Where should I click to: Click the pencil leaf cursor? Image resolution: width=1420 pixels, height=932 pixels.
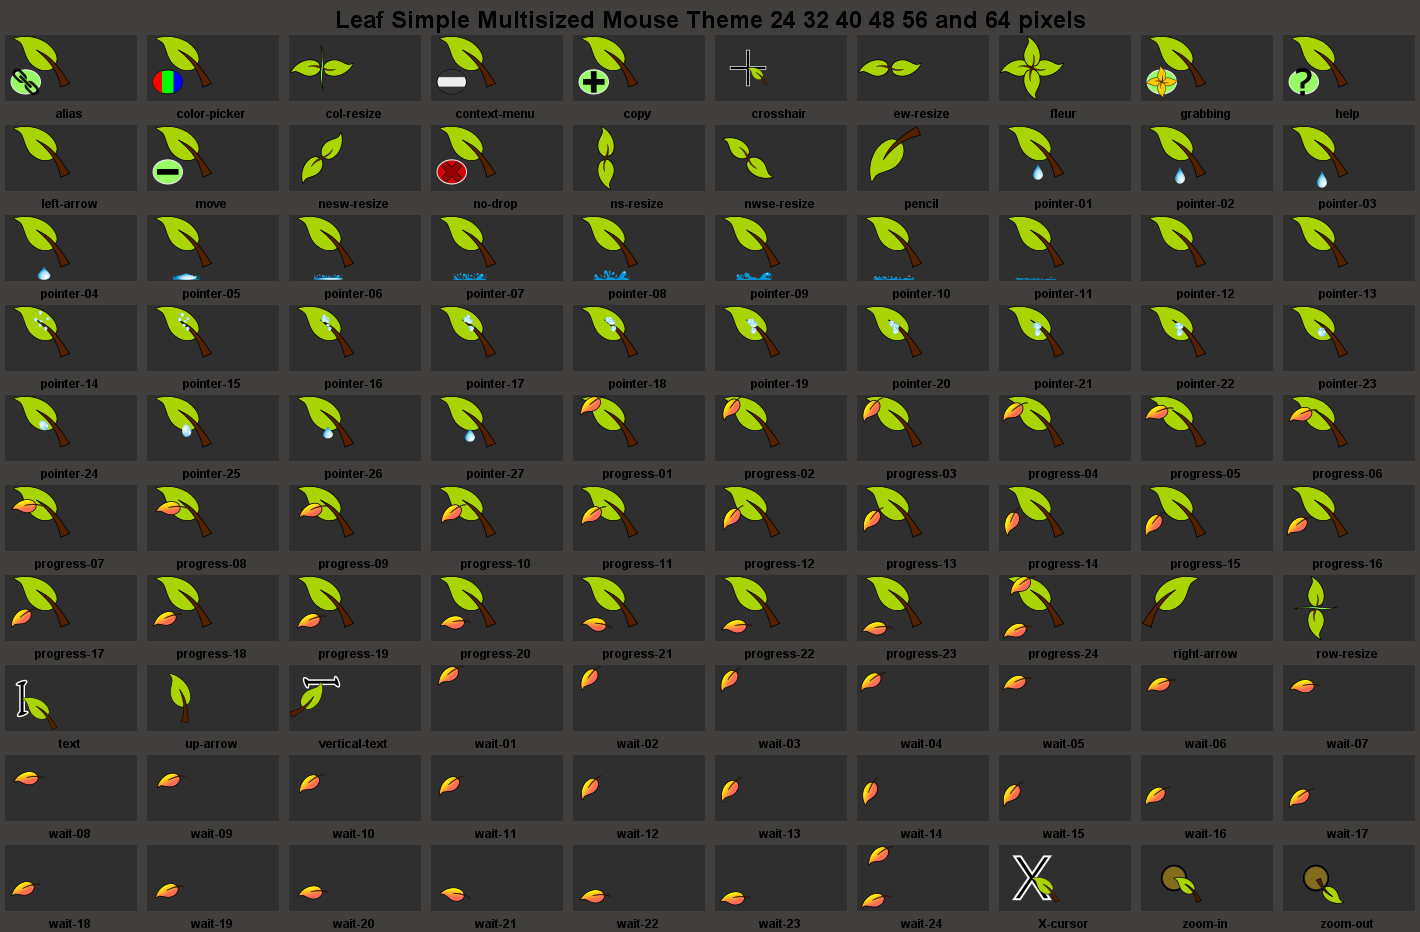[x=923, y=158]
